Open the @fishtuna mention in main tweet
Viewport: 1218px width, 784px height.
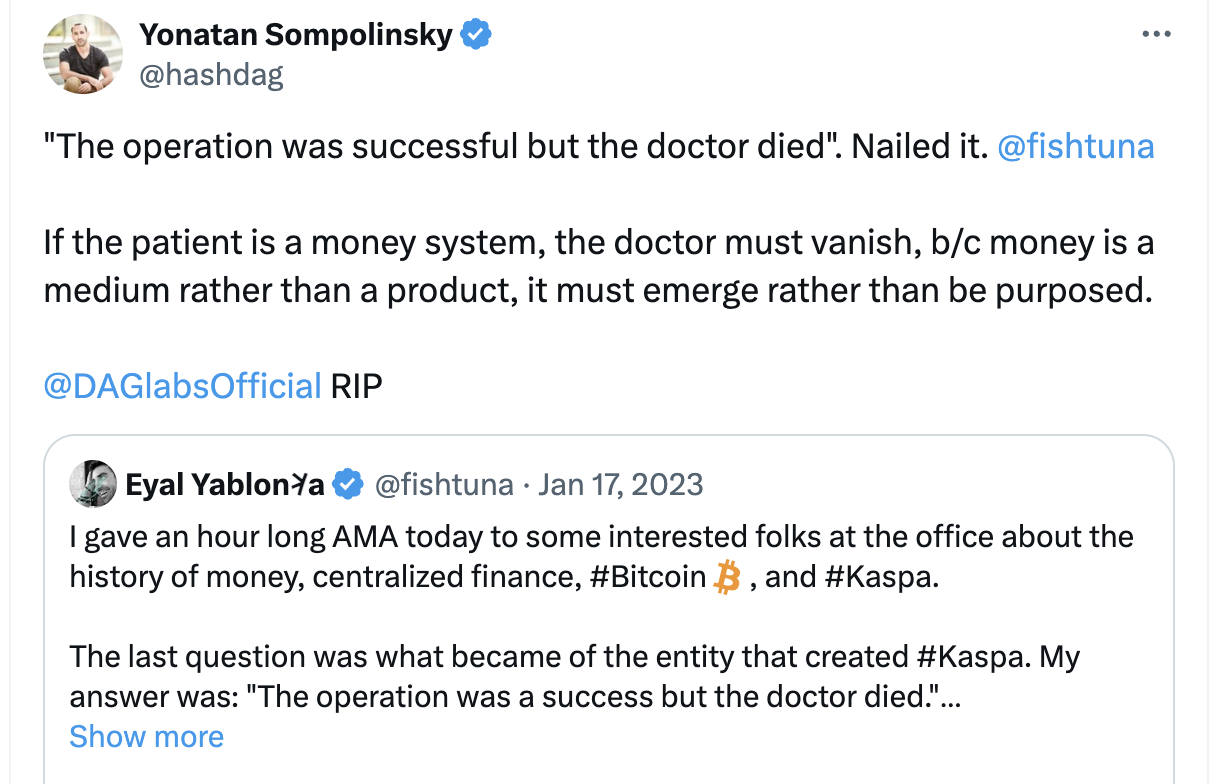(x=1076, y=147)
